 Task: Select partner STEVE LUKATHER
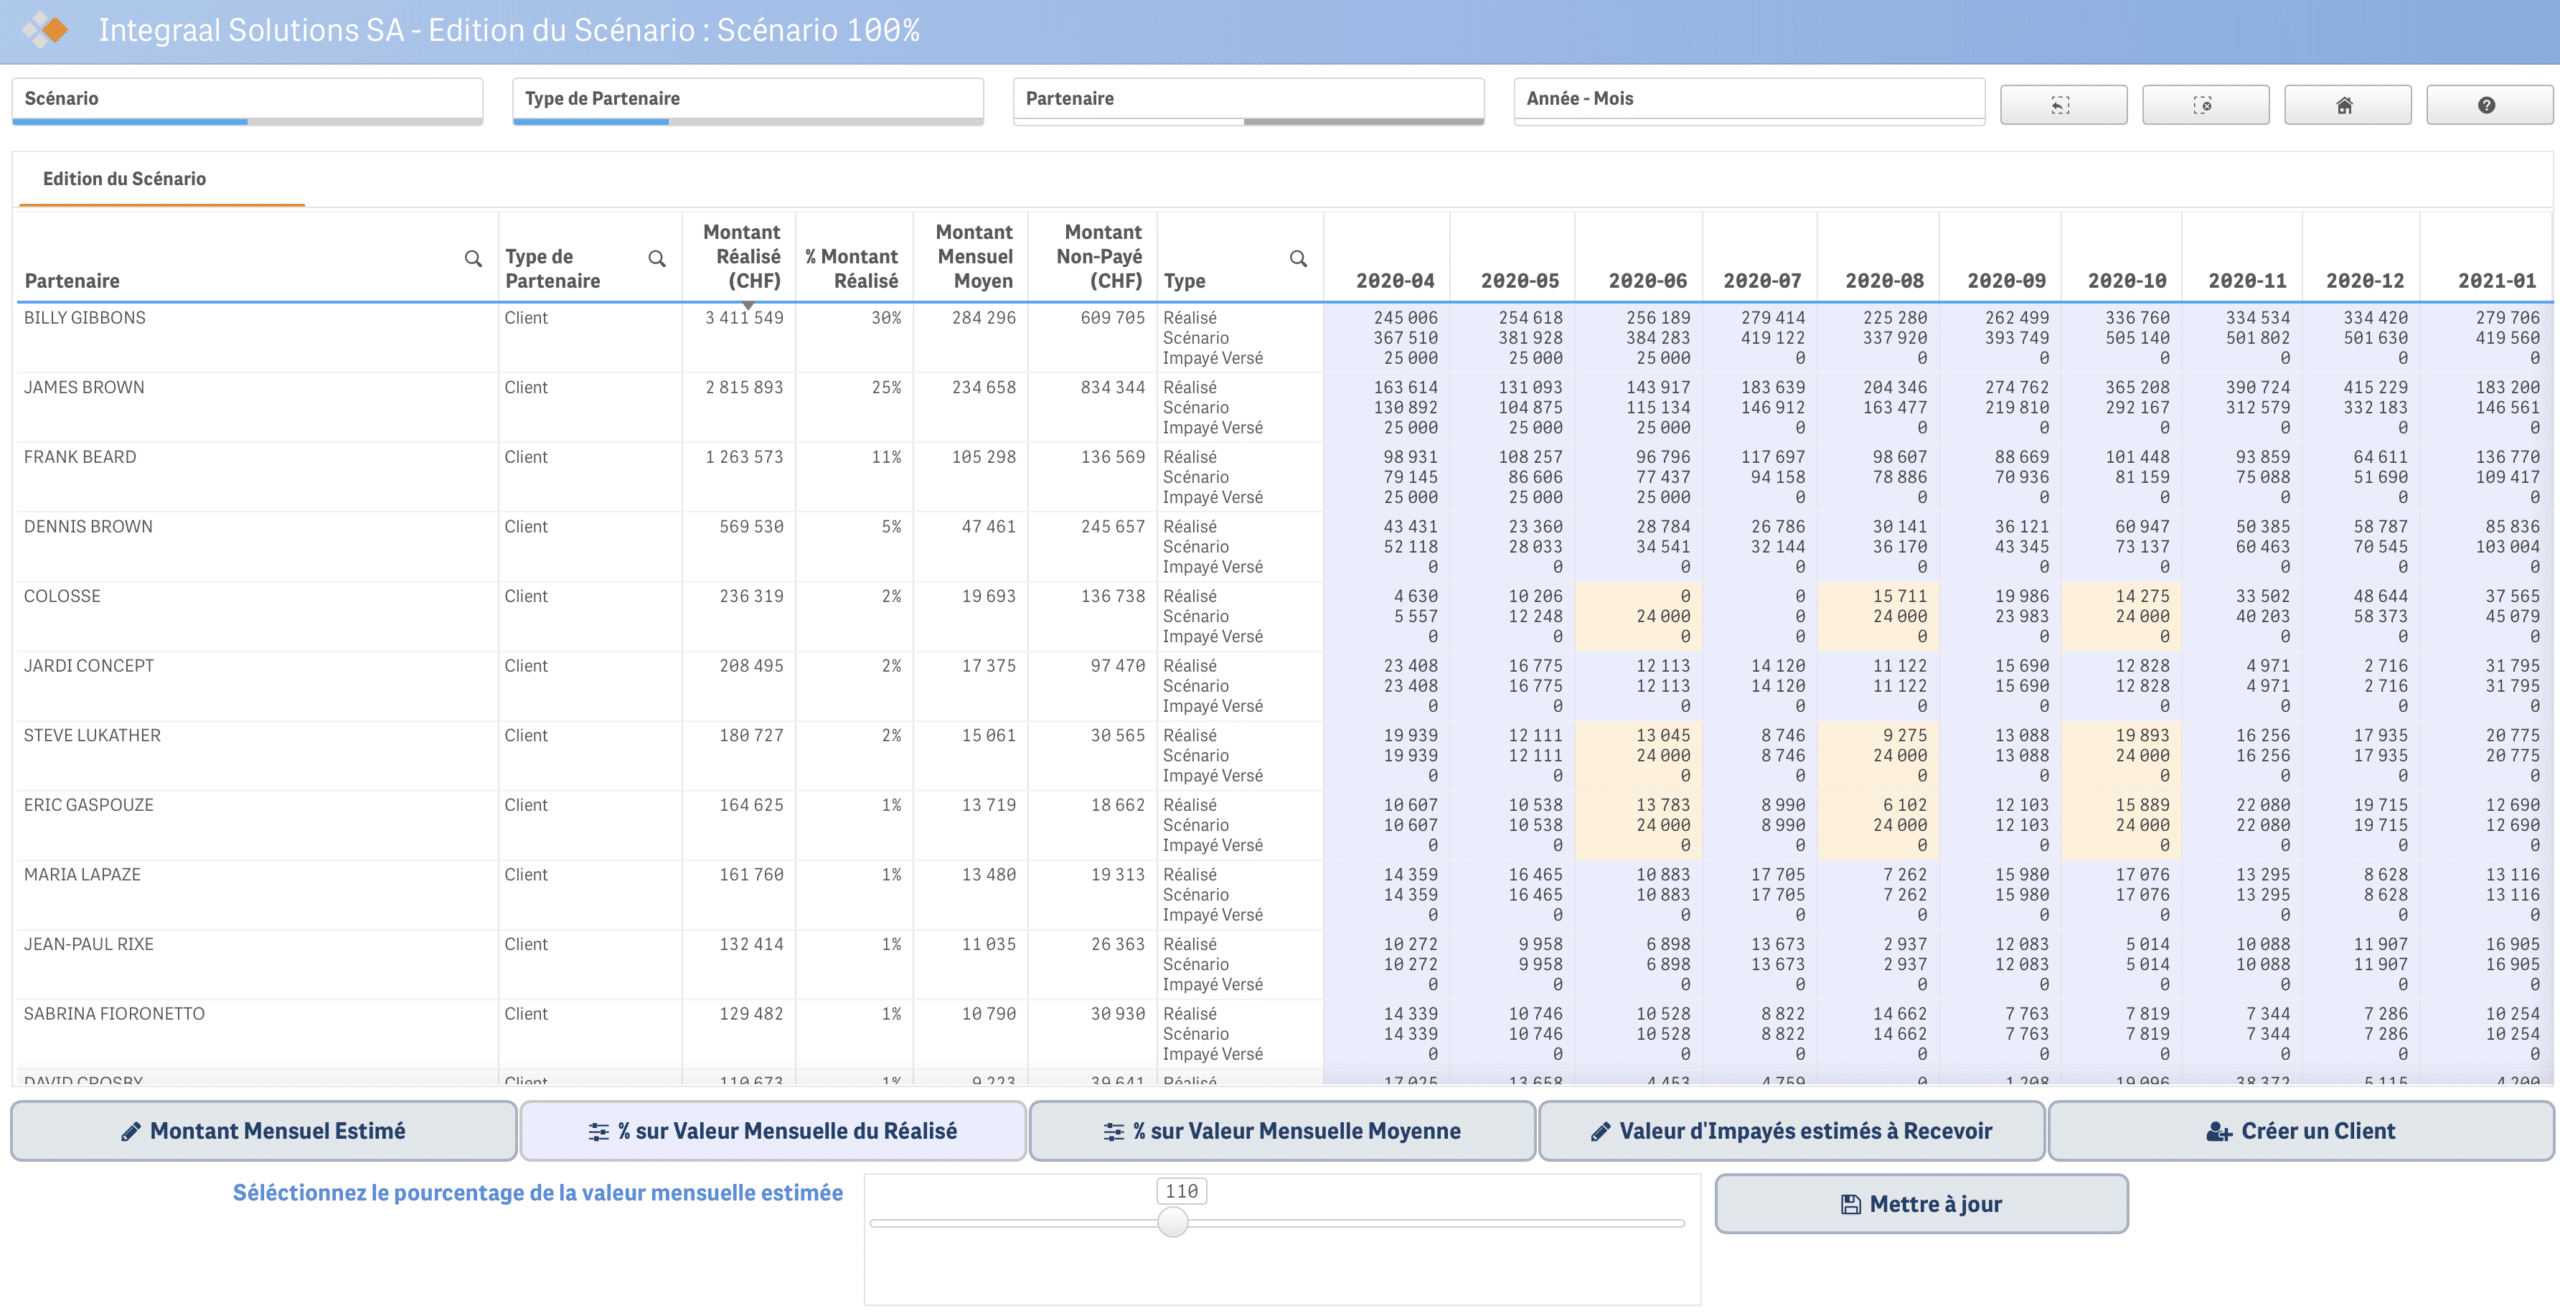92,736
